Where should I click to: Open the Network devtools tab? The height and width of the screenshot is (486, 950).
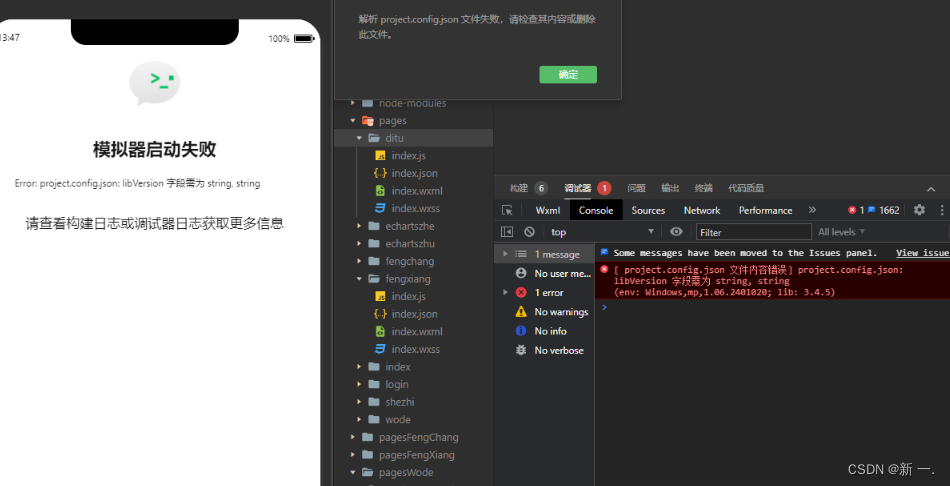pos(702,210)
